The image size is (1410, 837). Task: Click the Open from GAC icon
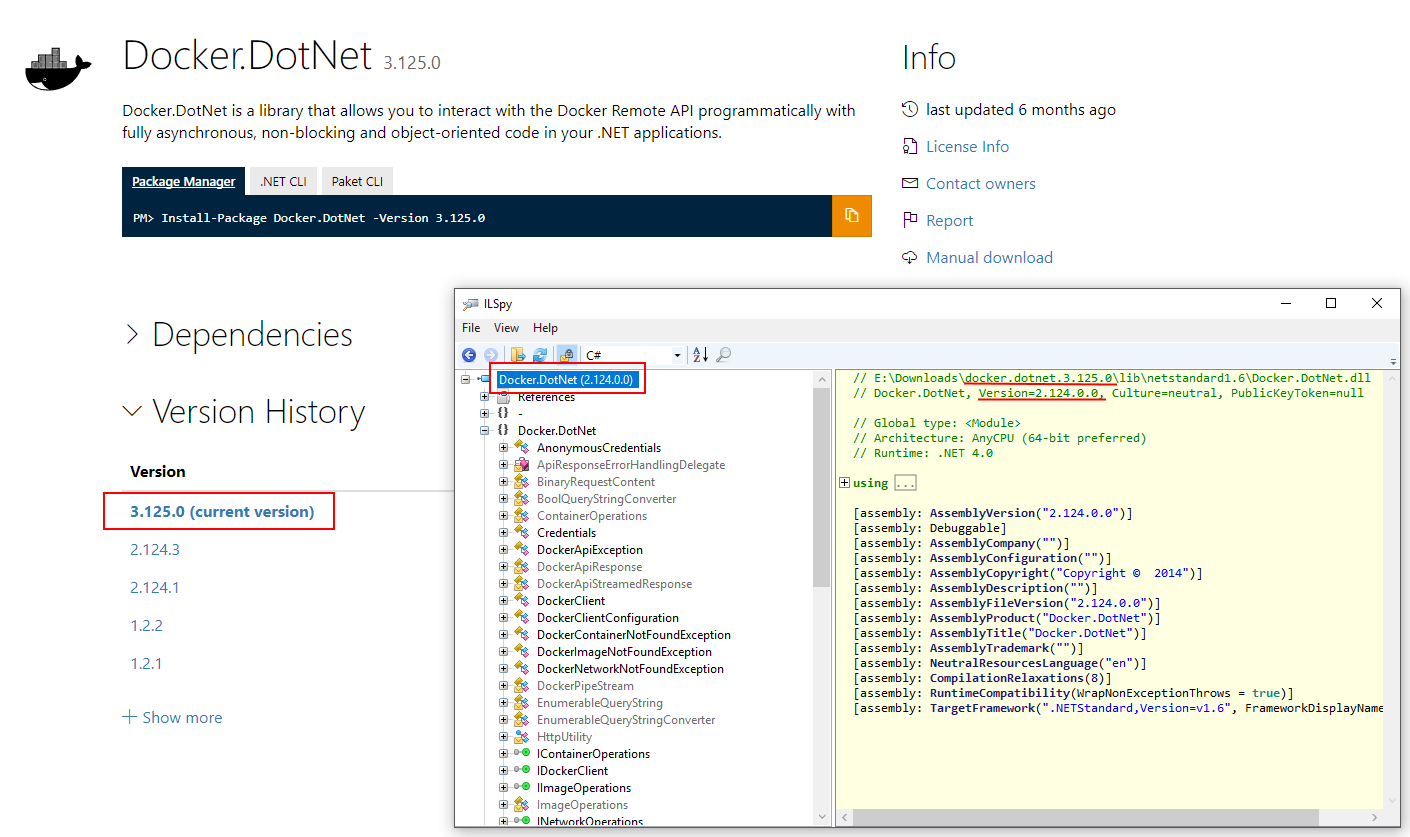pyautogui.click(x=566, y=354)
